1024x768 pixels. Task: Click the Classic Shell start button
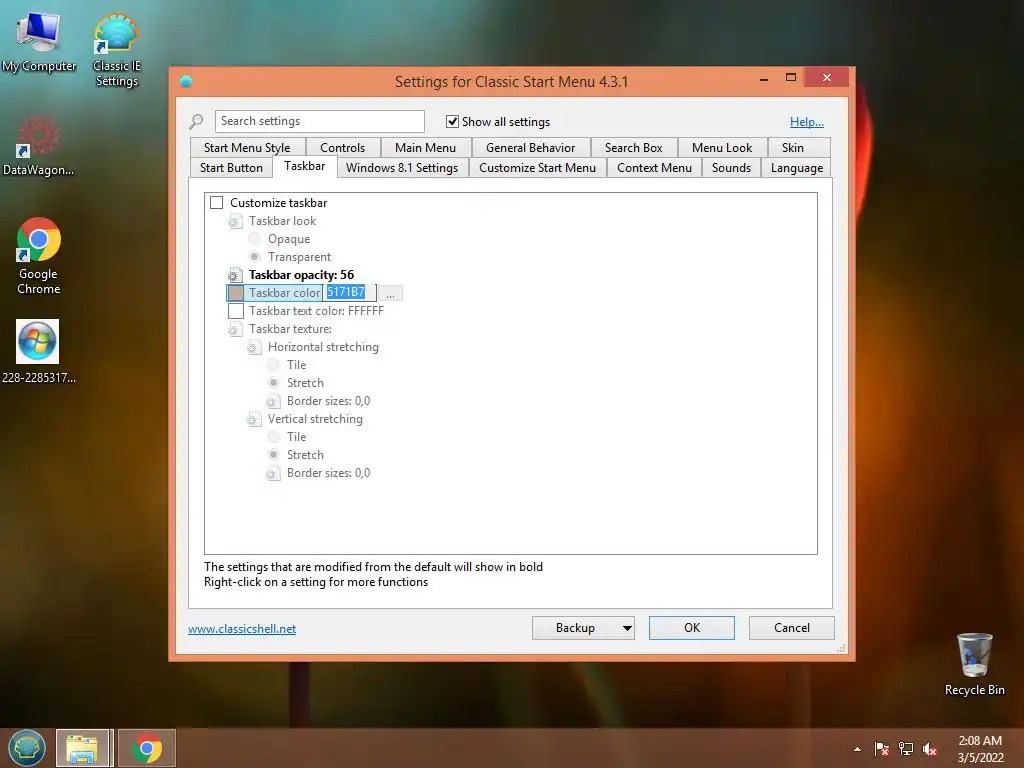[x=26, y=748]
